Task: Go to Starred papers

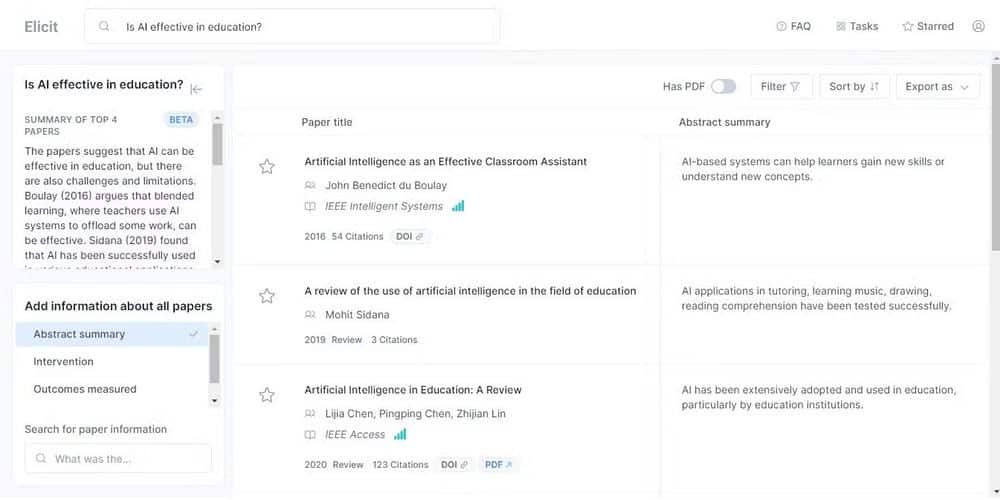Action: [x=928, y=27]
